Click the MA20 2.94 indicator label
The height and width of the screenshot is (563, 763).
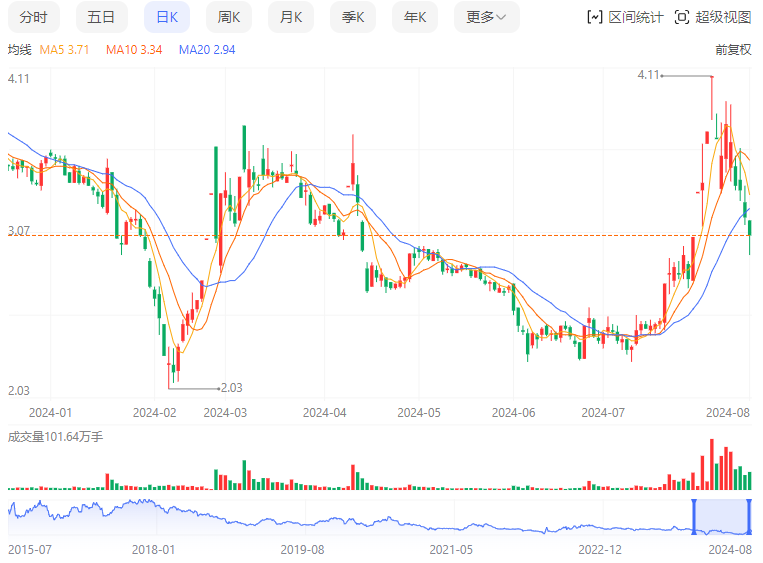[207, 50]
